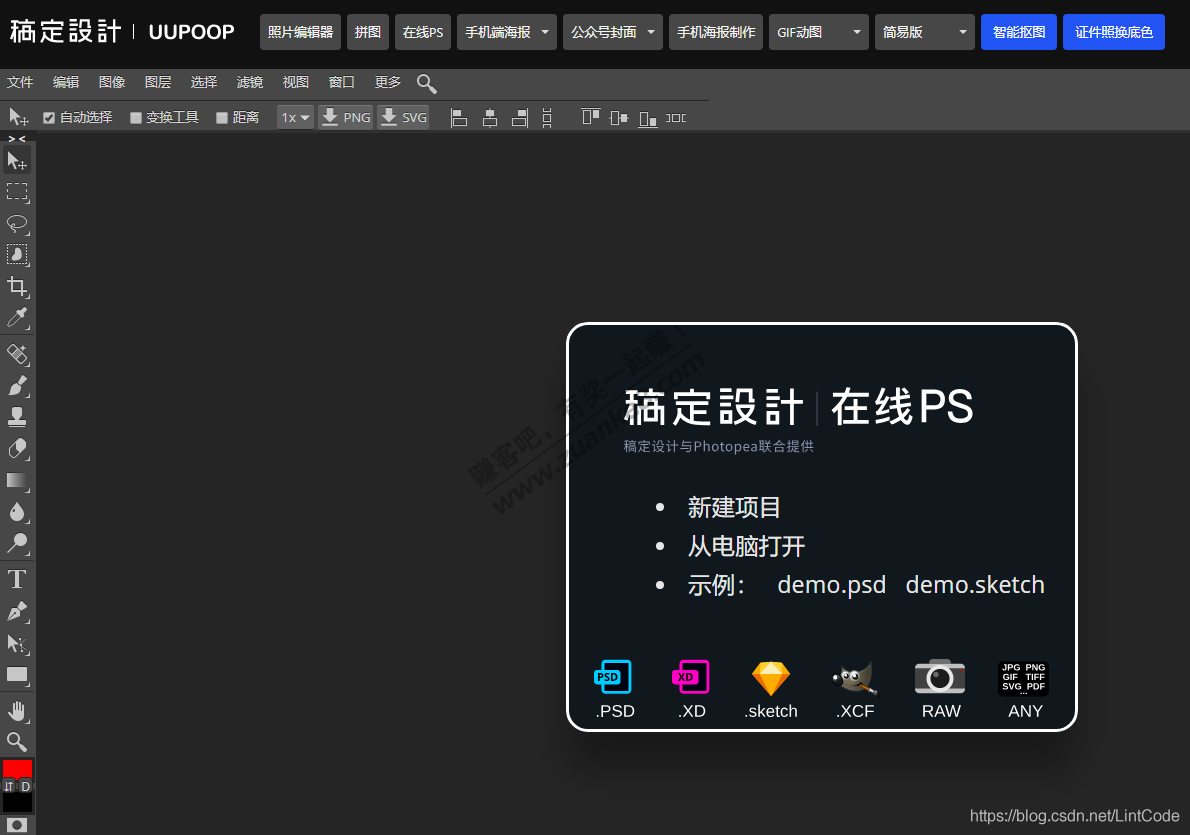
Task: Open the demo.psd example link
Action: [831, 584]
